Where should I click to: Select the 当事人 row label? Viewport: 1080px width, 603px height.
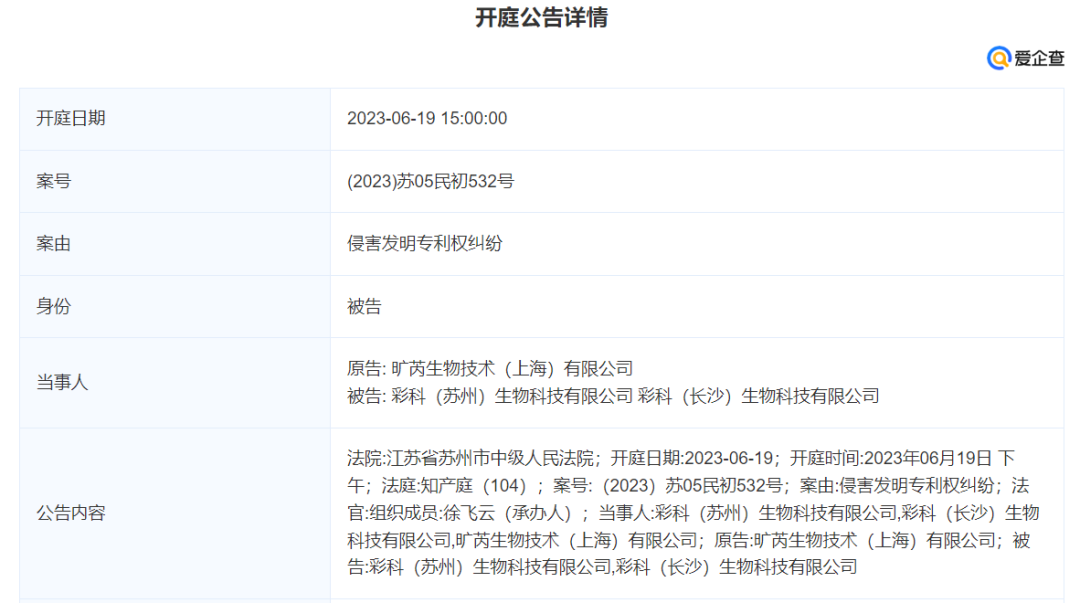[62, 382]
